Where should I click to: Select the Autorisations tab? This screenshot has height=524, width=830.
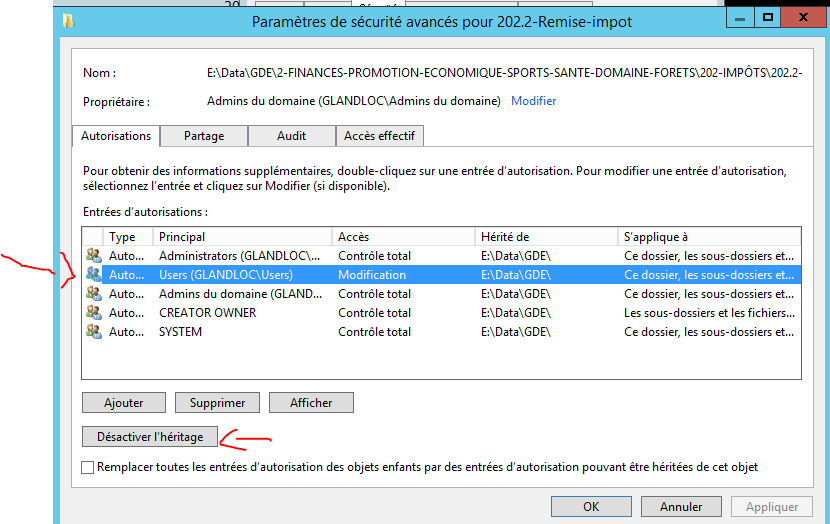[x=116, y=135]
